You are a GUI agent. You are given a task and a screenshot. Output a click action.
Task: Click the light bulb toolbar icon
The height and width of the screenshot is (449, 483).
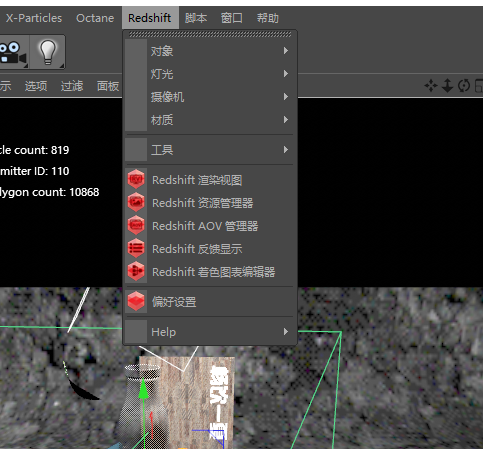click(x=48, y=52)
